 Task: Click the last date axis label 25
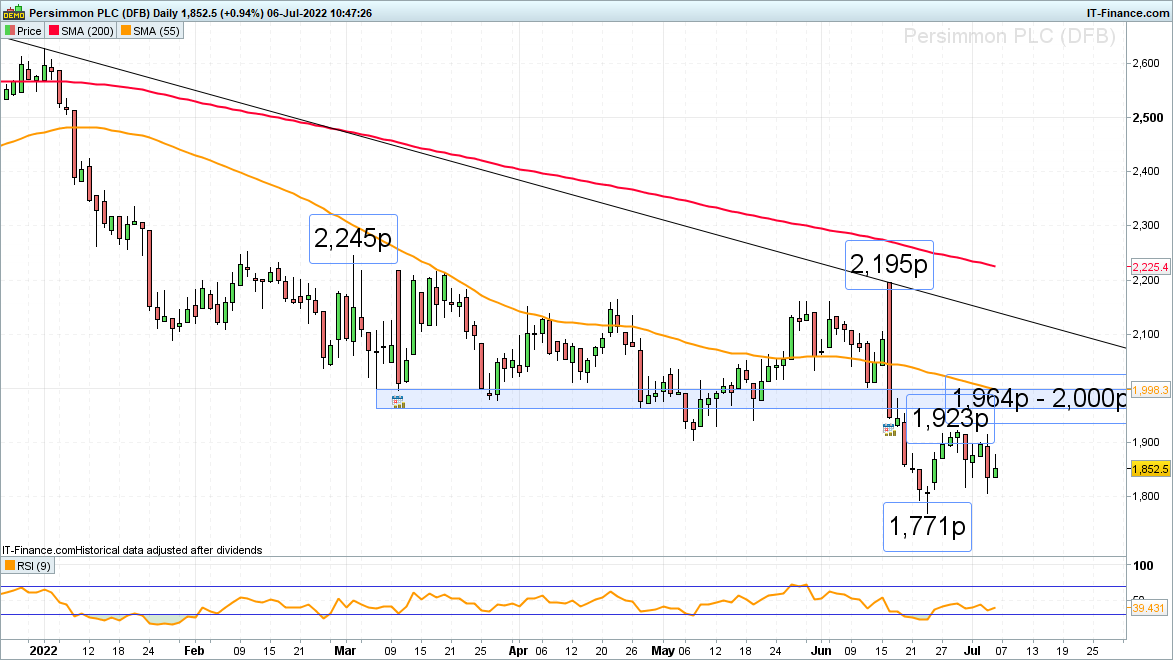1091,651
